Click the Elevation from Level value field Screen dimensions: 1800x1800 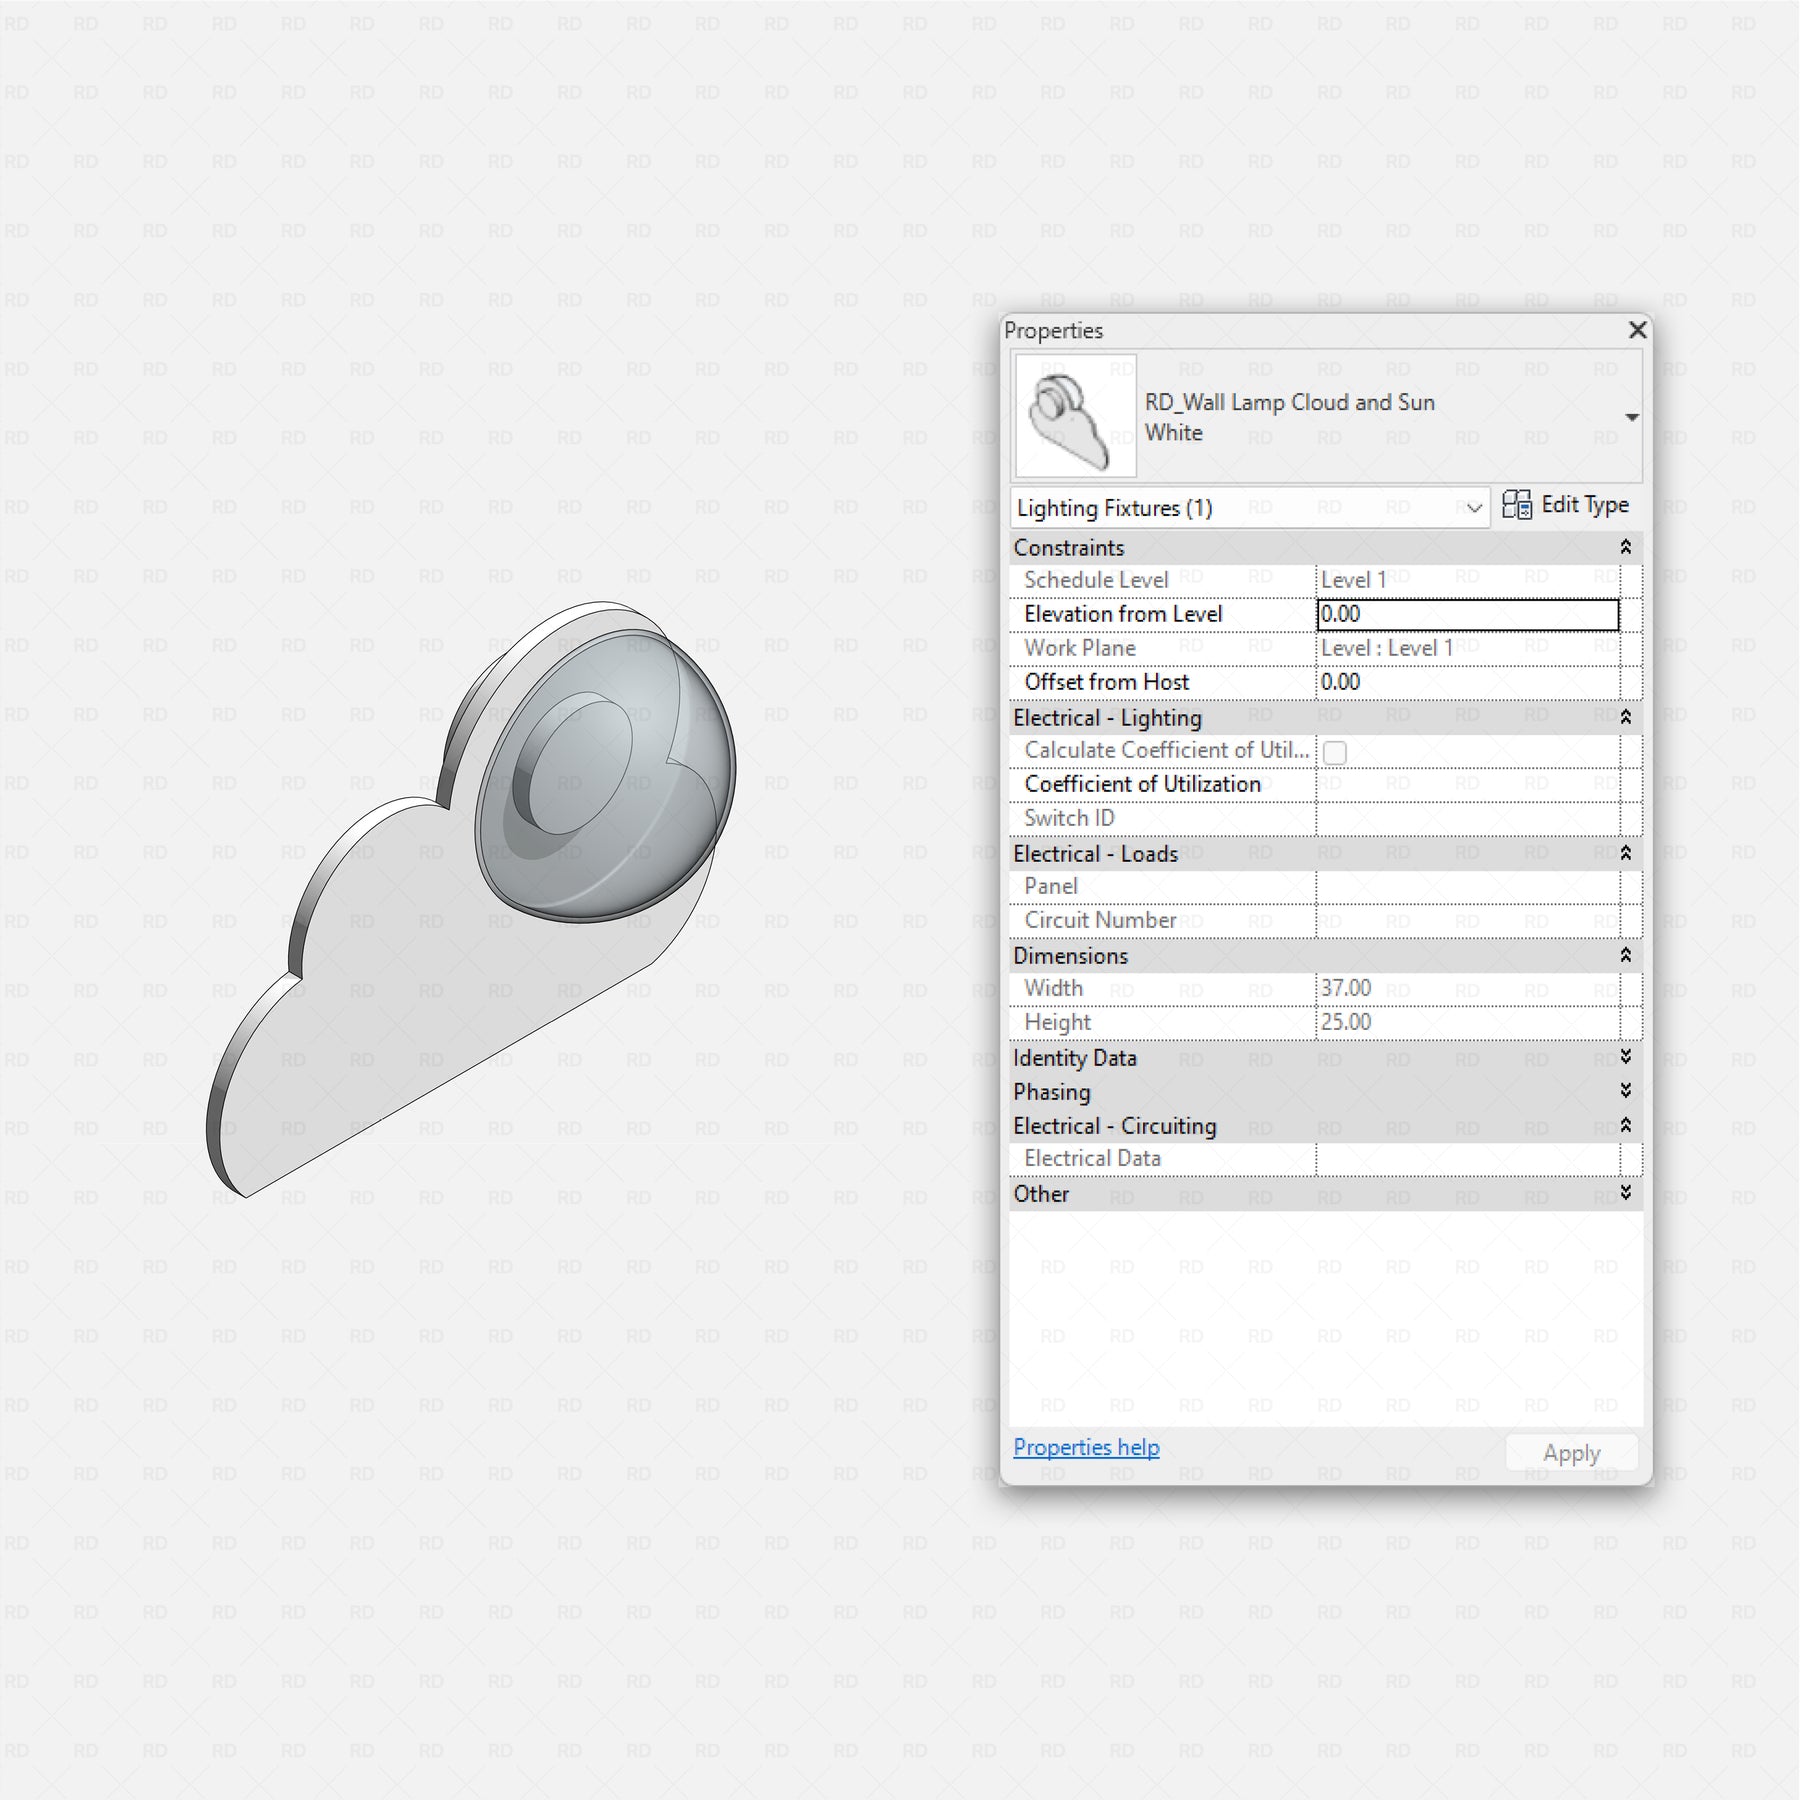1466,614
